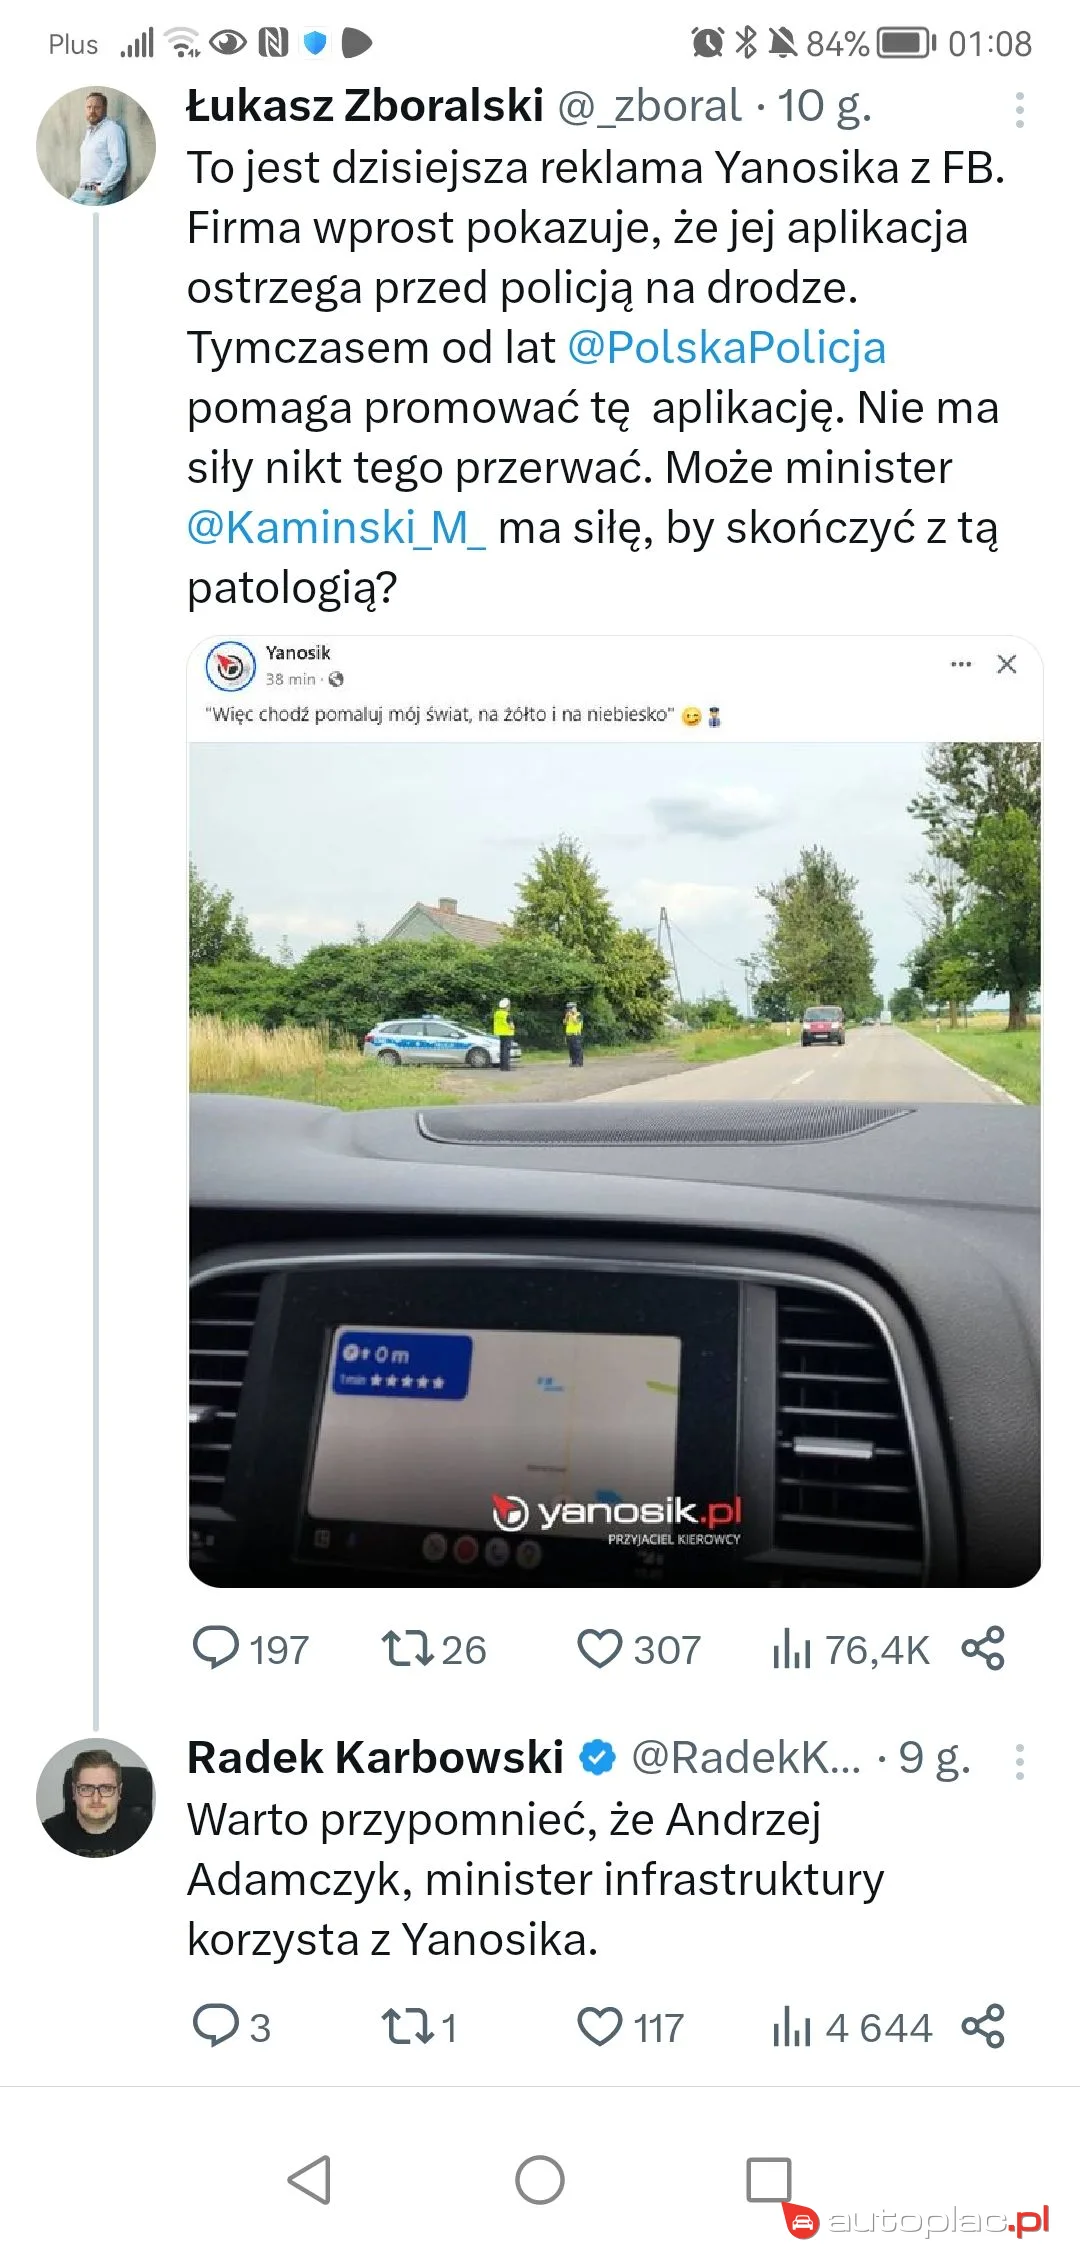Like the tweet with 307 likes
The width and height of the screenshot is (1080, 2244).
[600, 1648]
